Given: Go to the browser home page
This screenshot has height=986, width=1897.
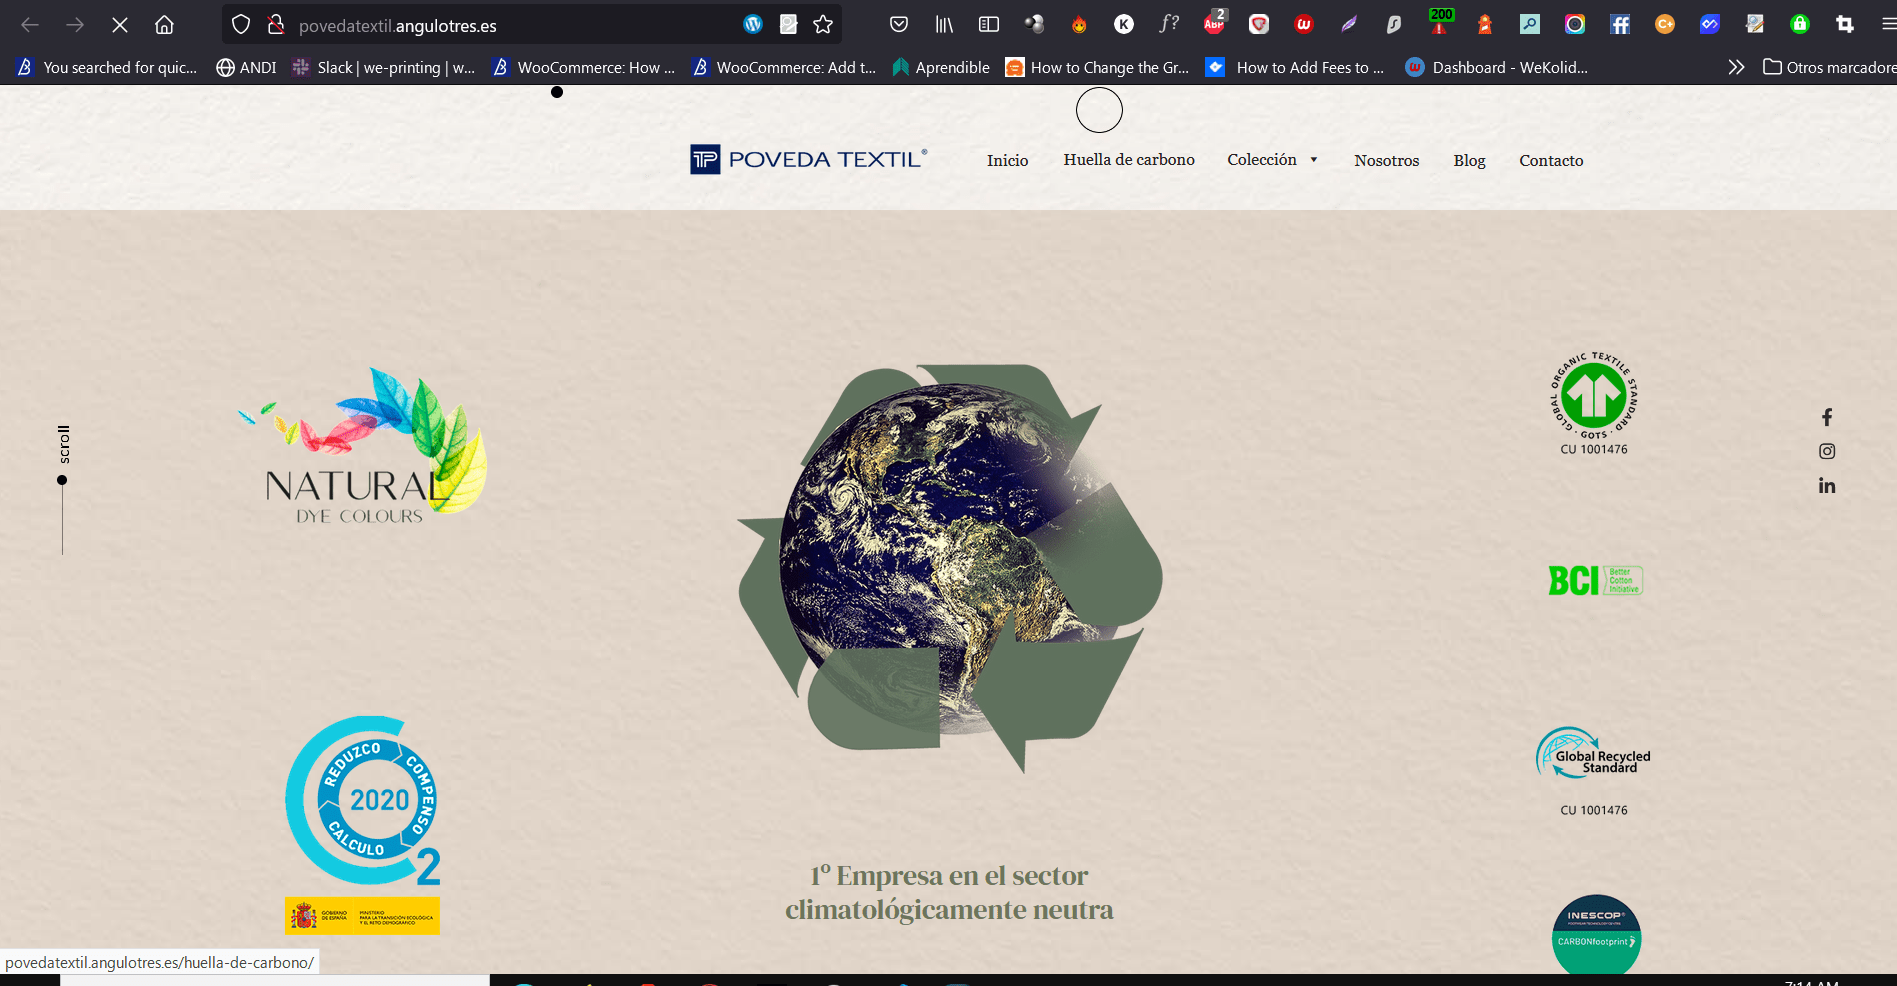Looking at the screenshot, I should pos(164,25).
